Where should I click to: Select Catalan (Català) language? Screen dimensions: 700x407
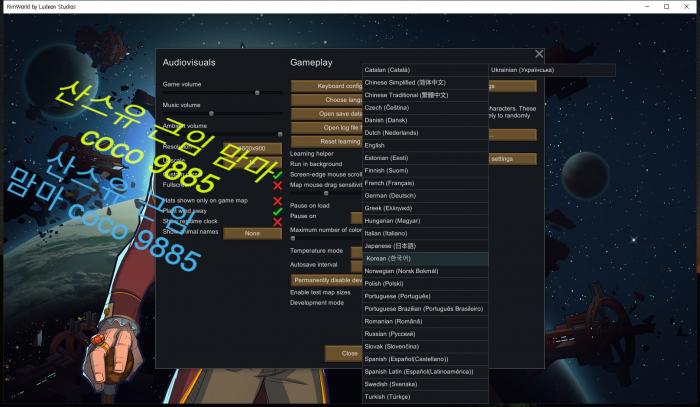click(x=425, y=70)
